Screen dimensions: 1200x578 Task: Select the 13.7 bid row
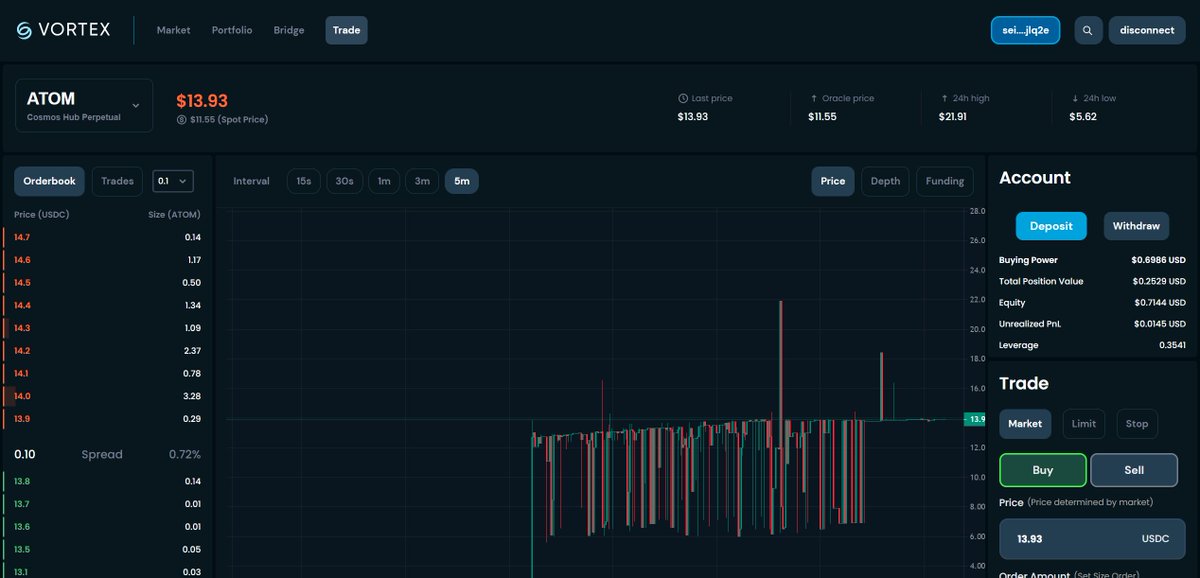click(x=107, y=504)
